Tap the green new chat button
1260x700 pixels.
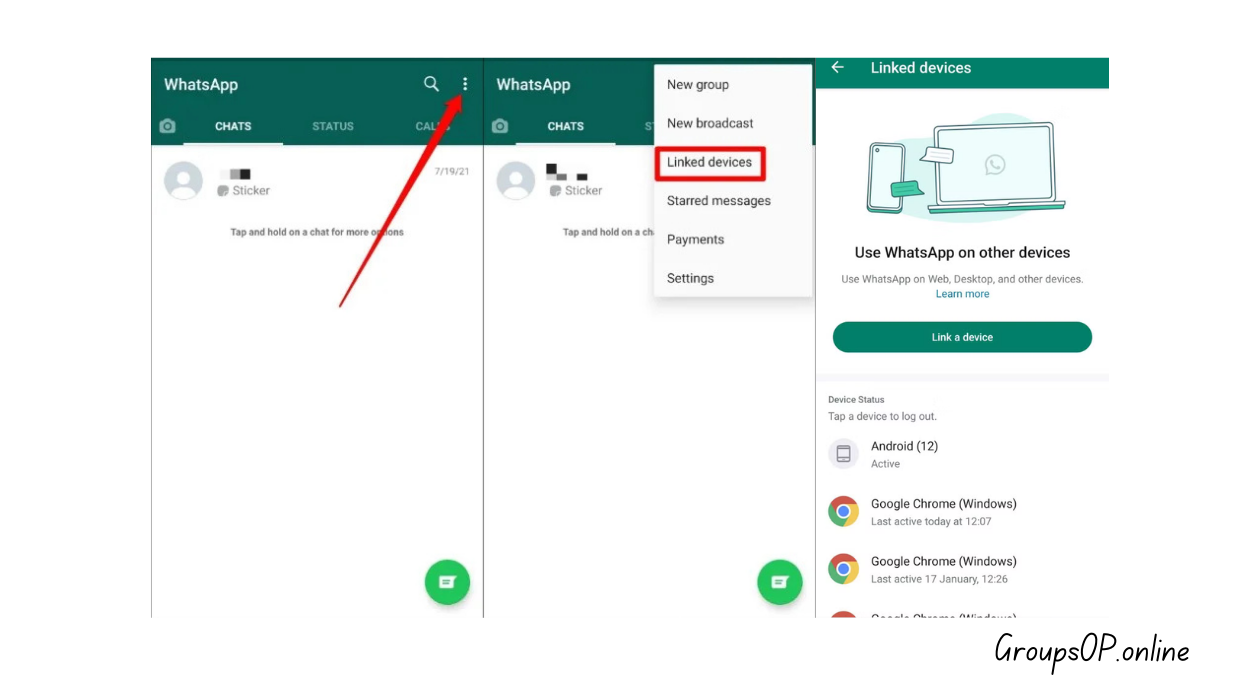[447, 581]
